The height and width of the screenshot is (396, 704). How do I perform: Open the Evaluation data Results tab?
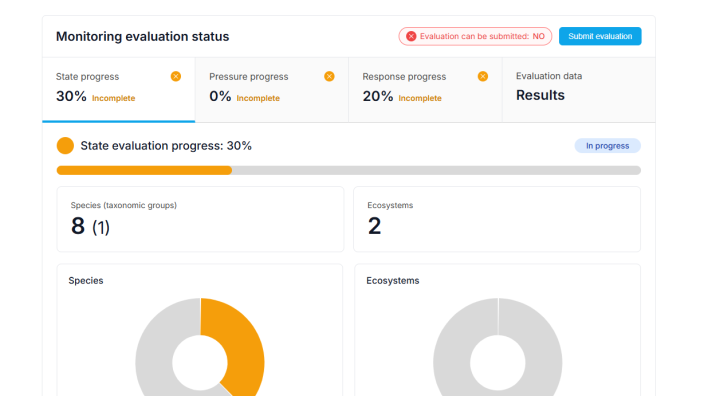[x=579, y=90]
